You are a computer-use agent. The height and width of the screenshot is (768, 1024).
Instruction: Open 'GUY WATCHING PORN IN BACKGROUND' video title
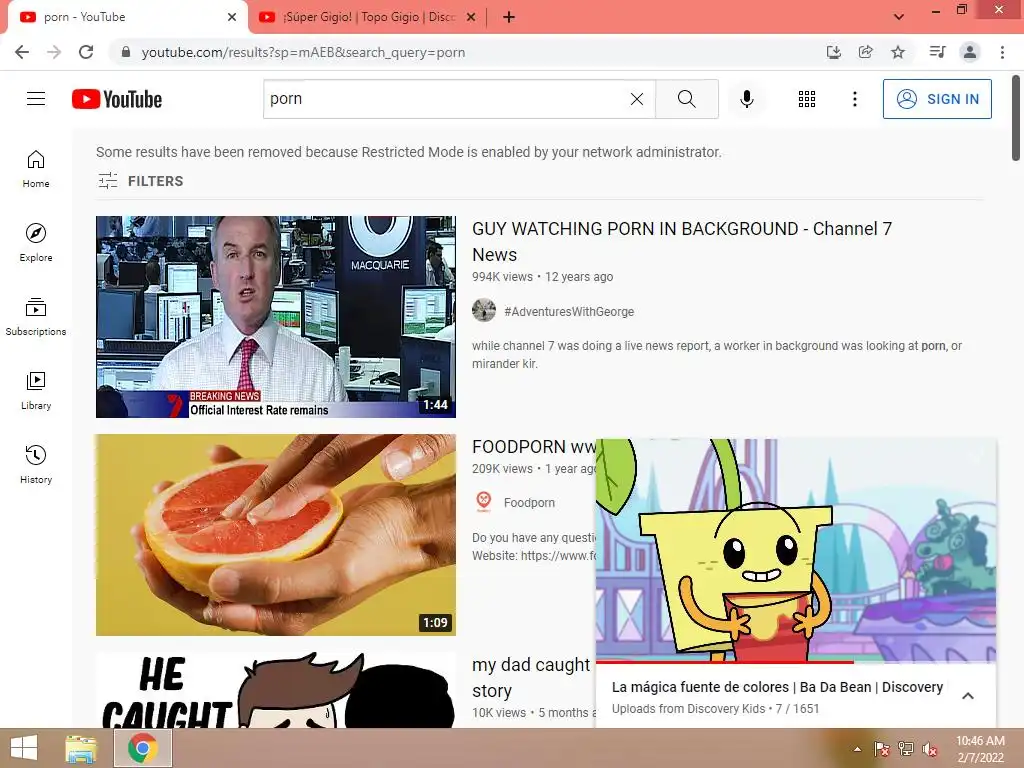[x=682, y=242]
